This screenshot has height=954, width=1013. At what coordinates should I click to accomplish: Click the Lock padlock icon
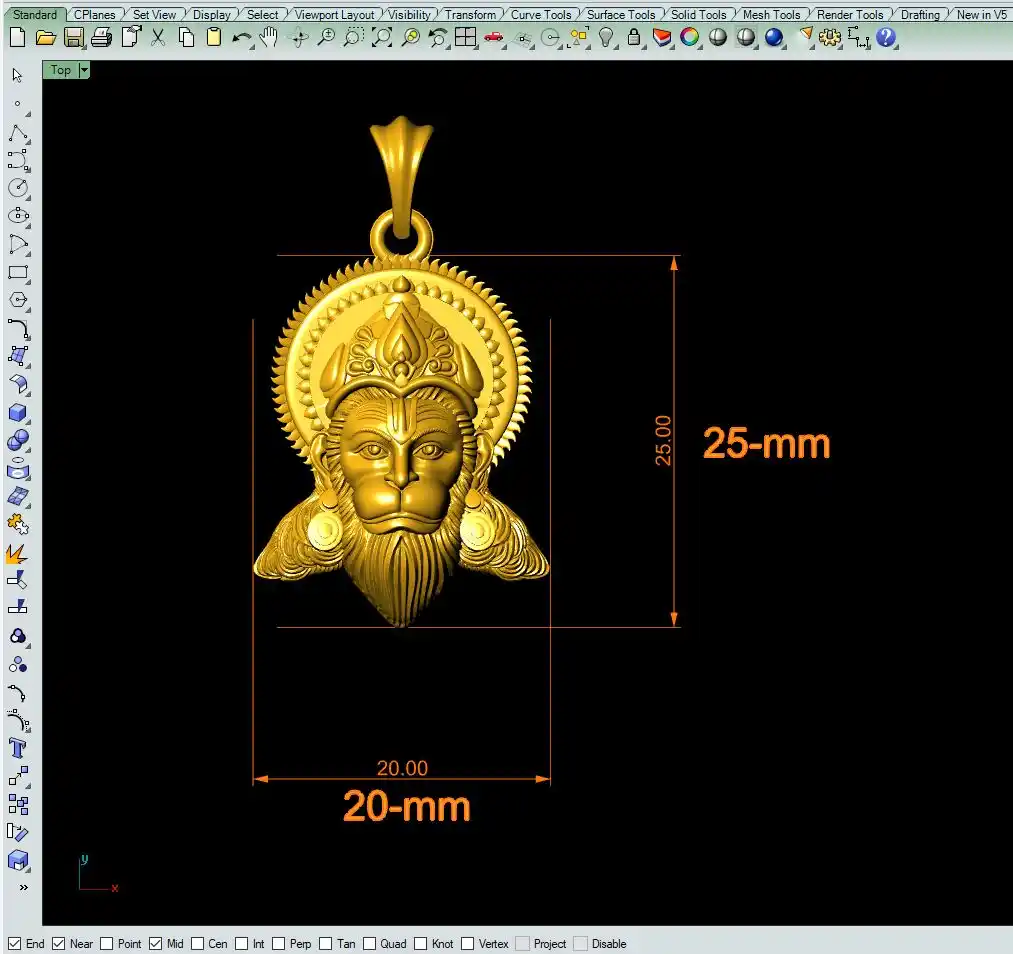pyautogui.click(x=634, y=38)
